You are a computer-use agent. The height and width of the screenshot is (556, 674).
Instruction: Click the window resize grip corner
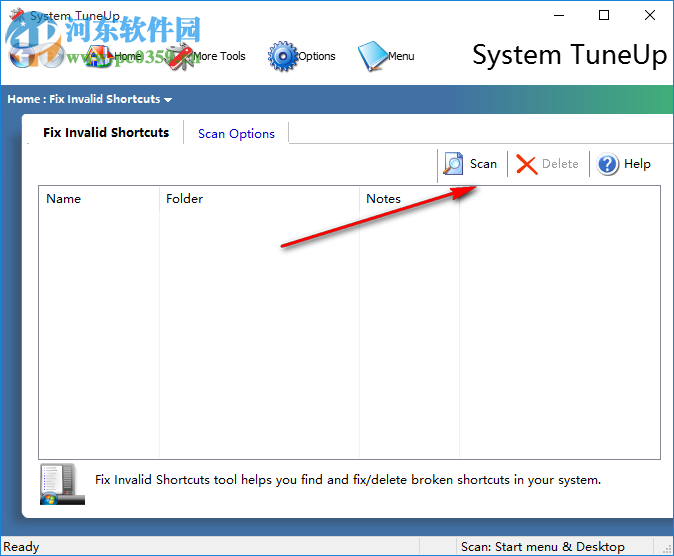pos(667,548)
